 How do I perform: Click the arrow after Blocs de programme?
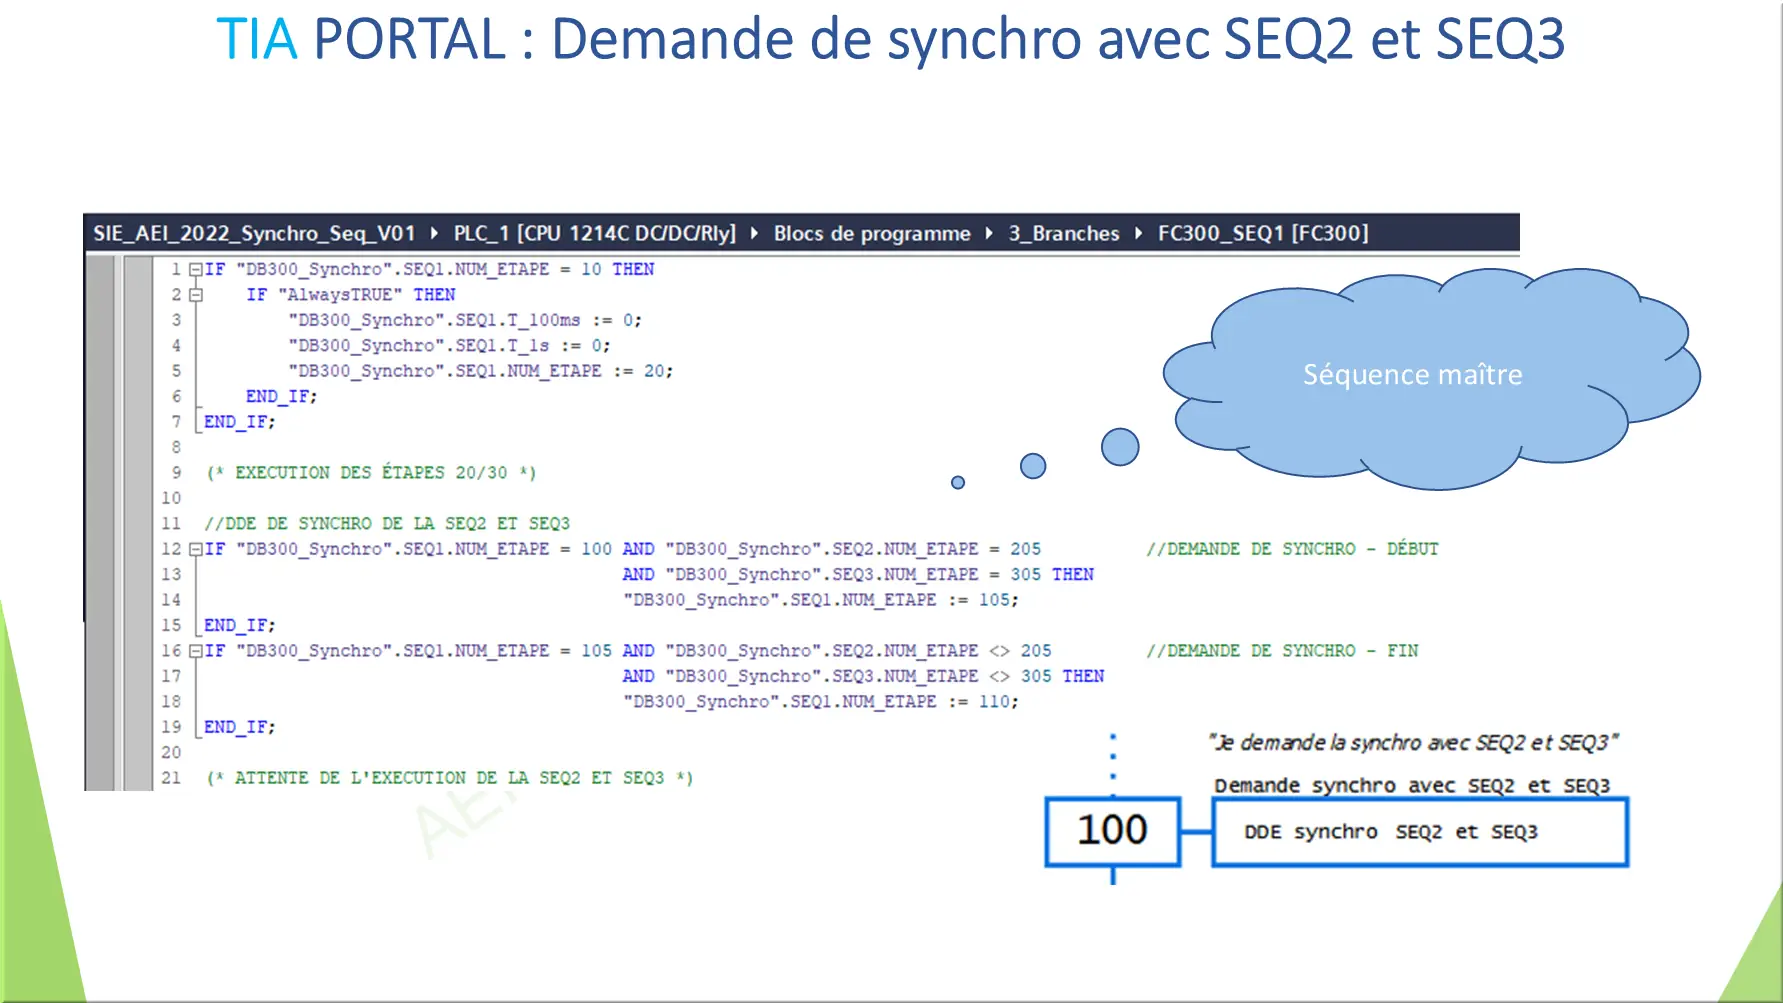[x=989, y=233]
